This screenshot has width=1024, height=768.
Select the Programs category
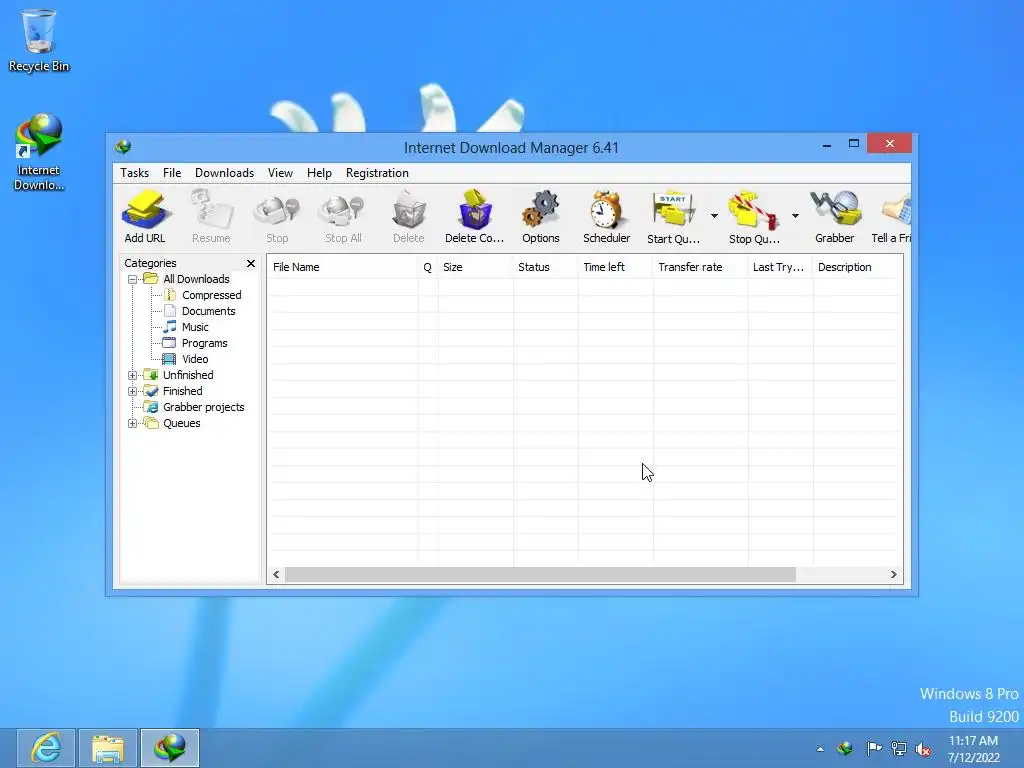click(x=204, y=343)
